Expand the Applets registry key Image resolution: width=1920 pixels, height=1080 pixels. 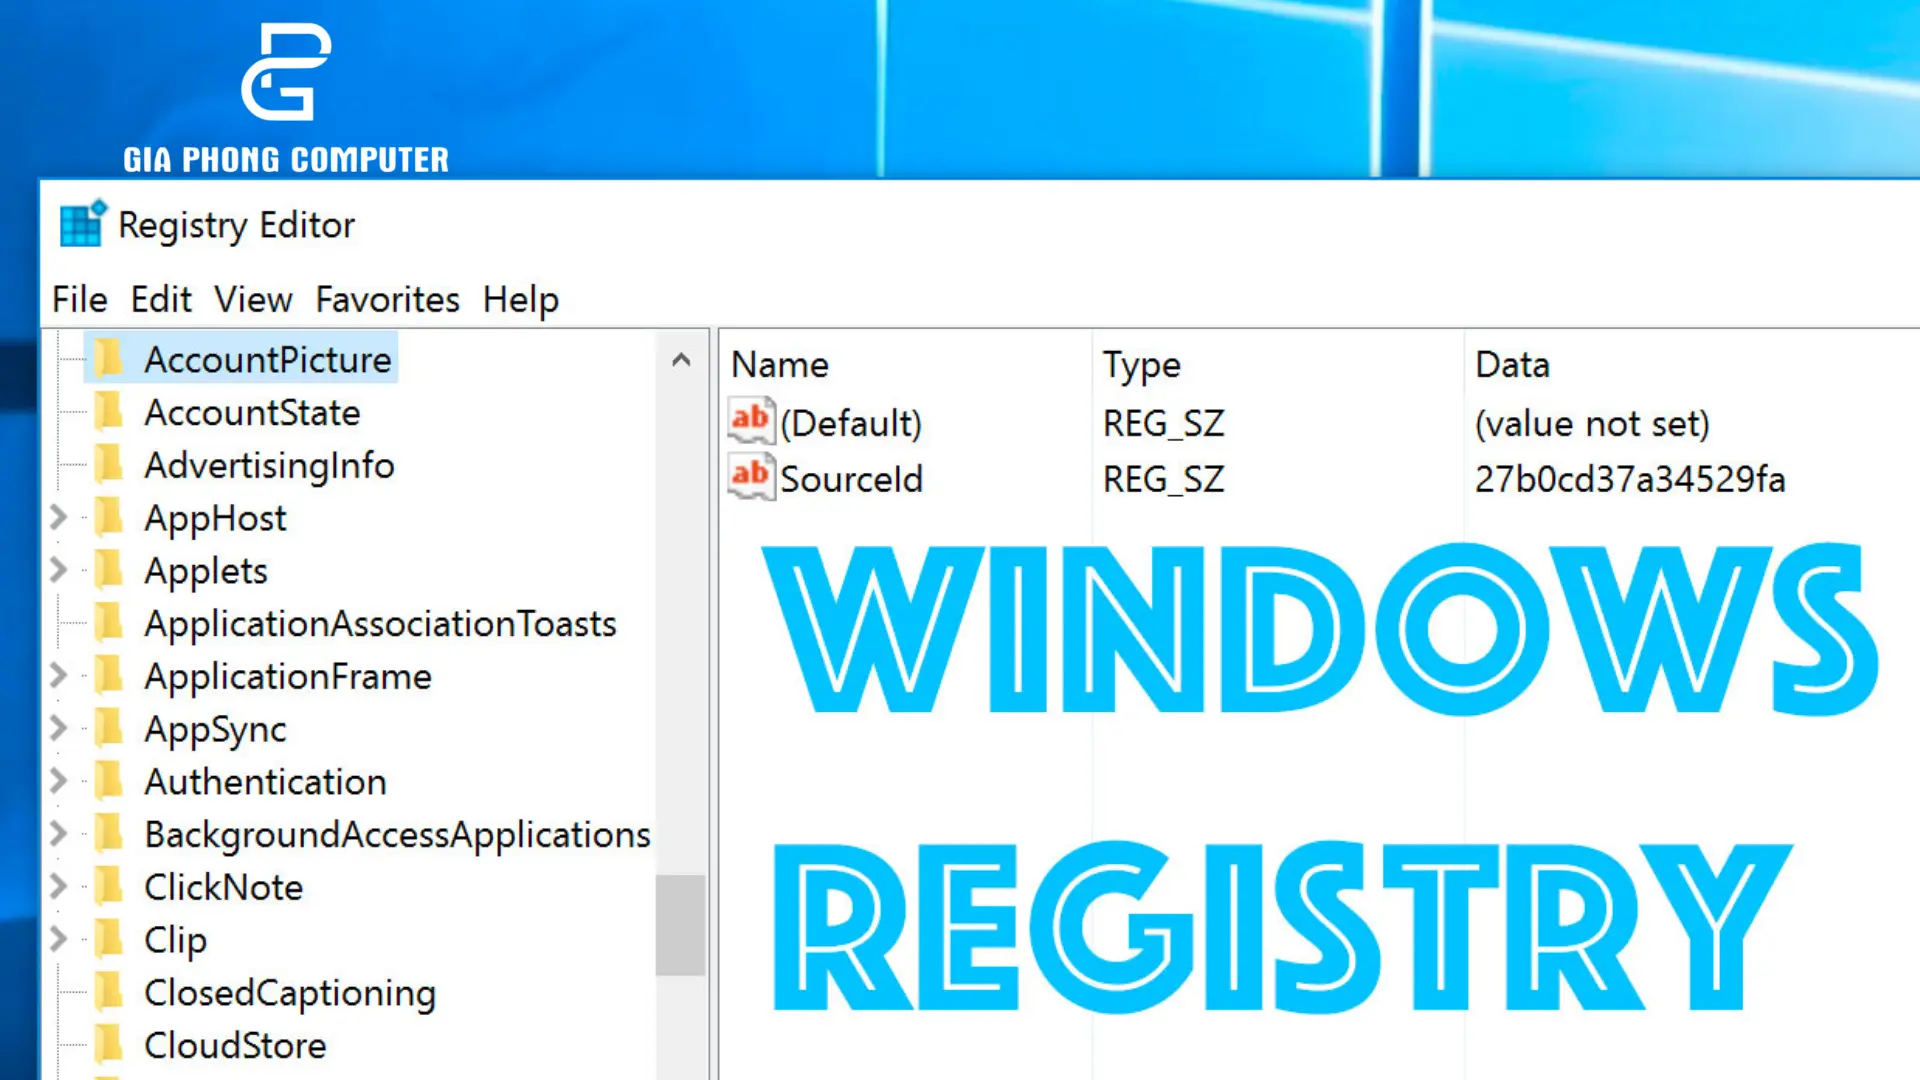coord(58,570)
